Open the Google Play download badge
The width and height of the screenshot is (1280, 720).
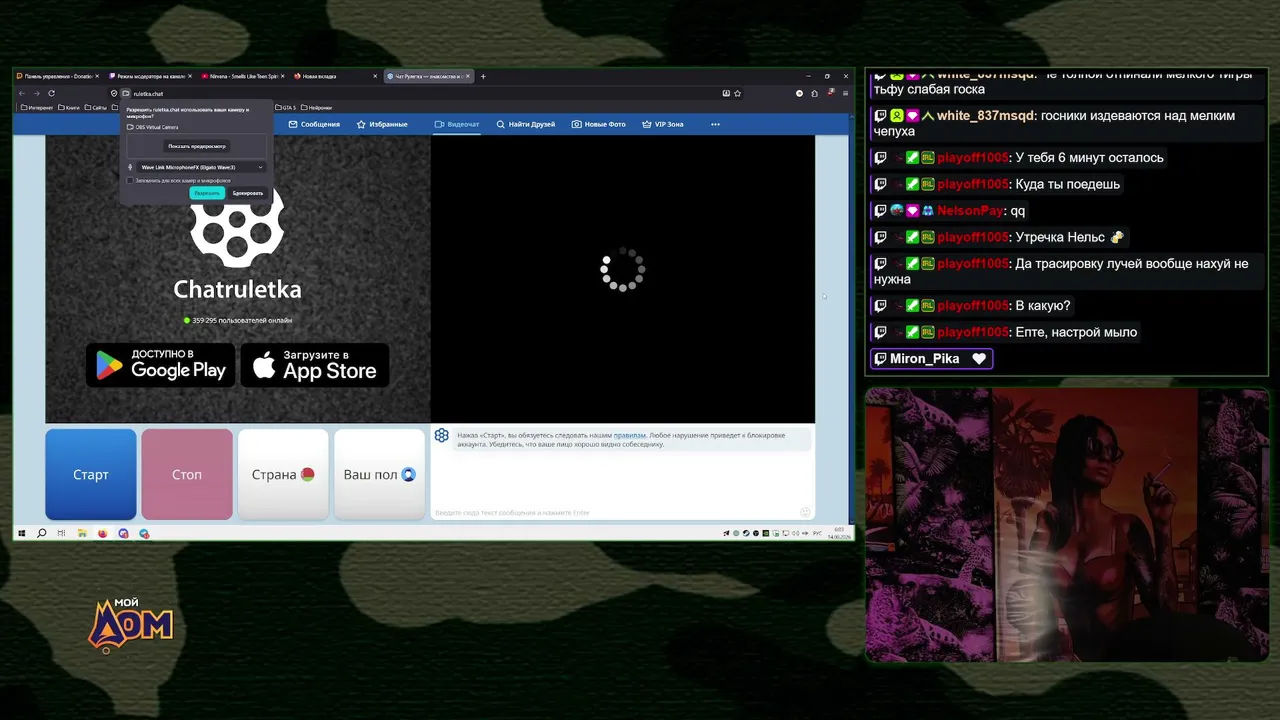(x=161, y=365)
